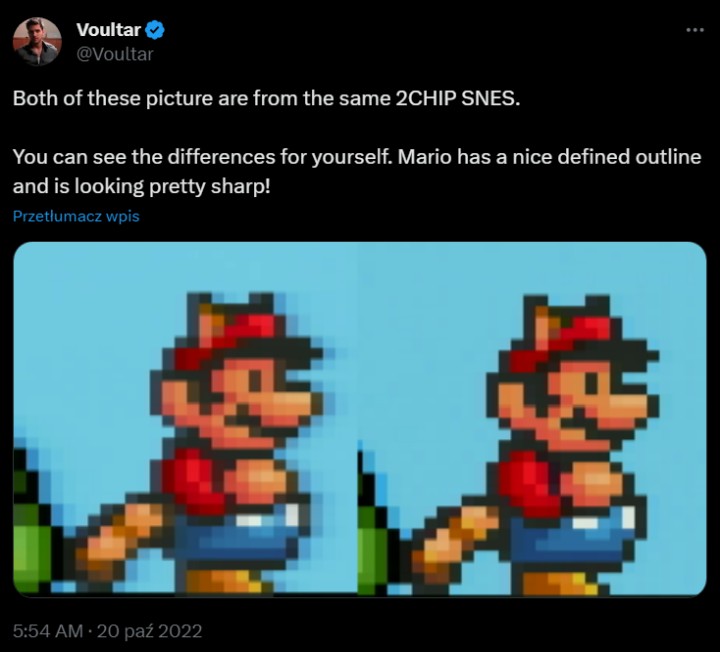Open the @Voultar handle link
Screen dimensions: 720x652
click(114, 54)
